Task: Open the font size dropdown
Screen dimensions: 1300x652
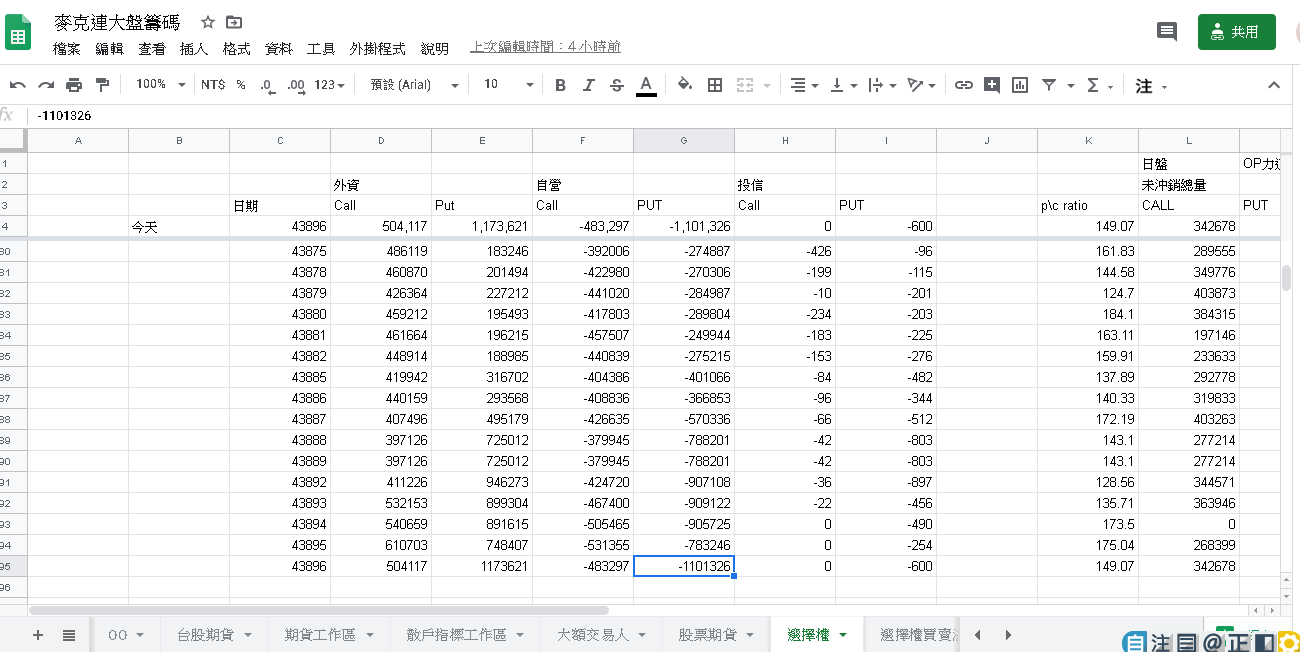Action: [508, 85]
